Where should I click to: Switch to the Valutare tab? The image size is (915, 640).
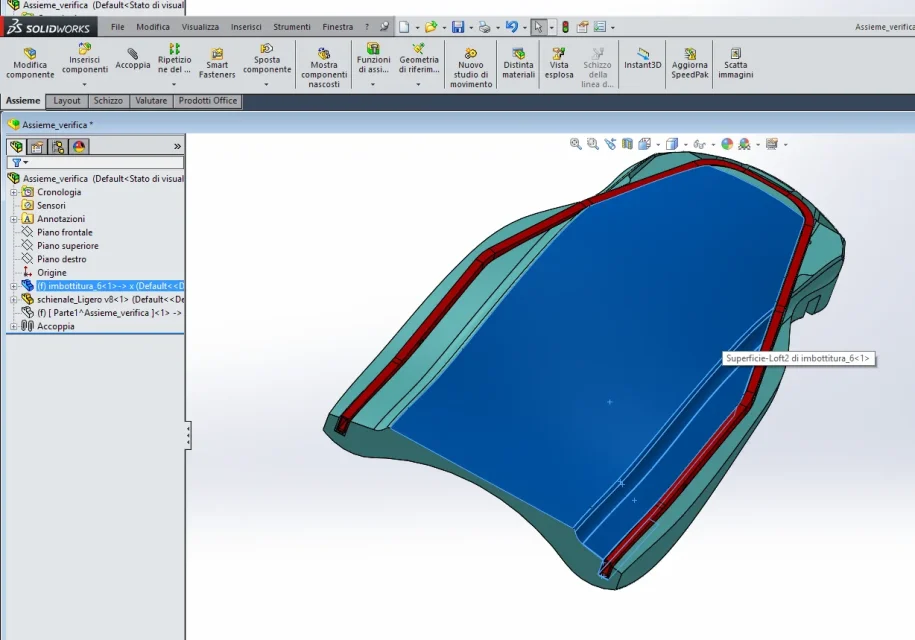tap(151, 101)
